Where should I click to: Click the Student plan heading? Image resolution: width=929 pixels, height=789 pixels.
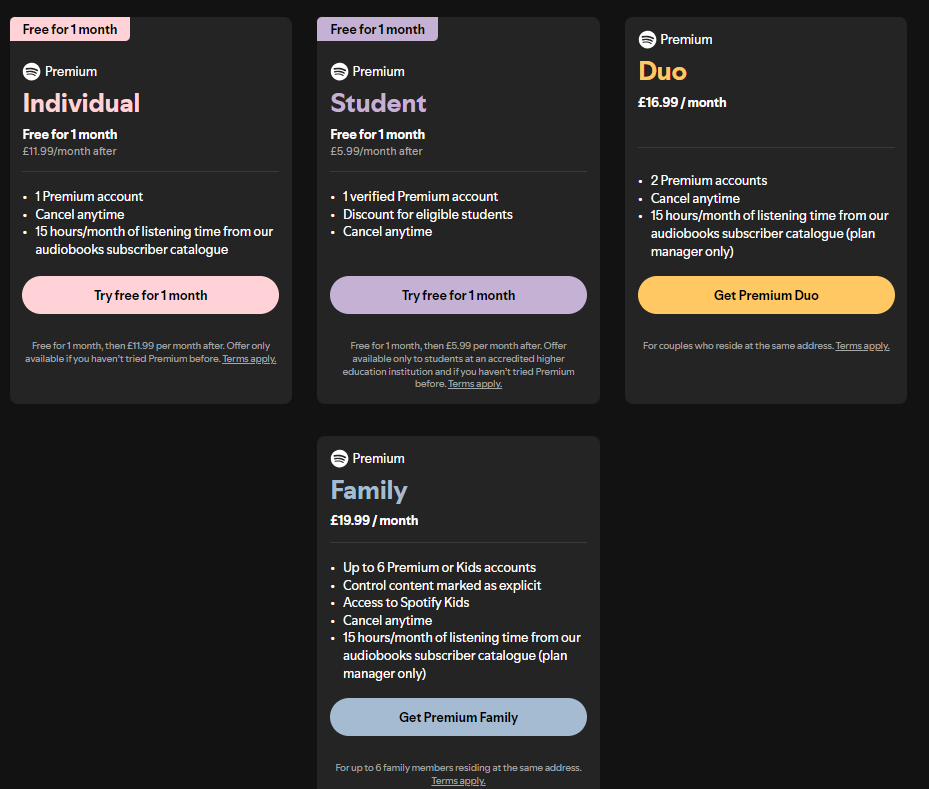click(378, 103)
